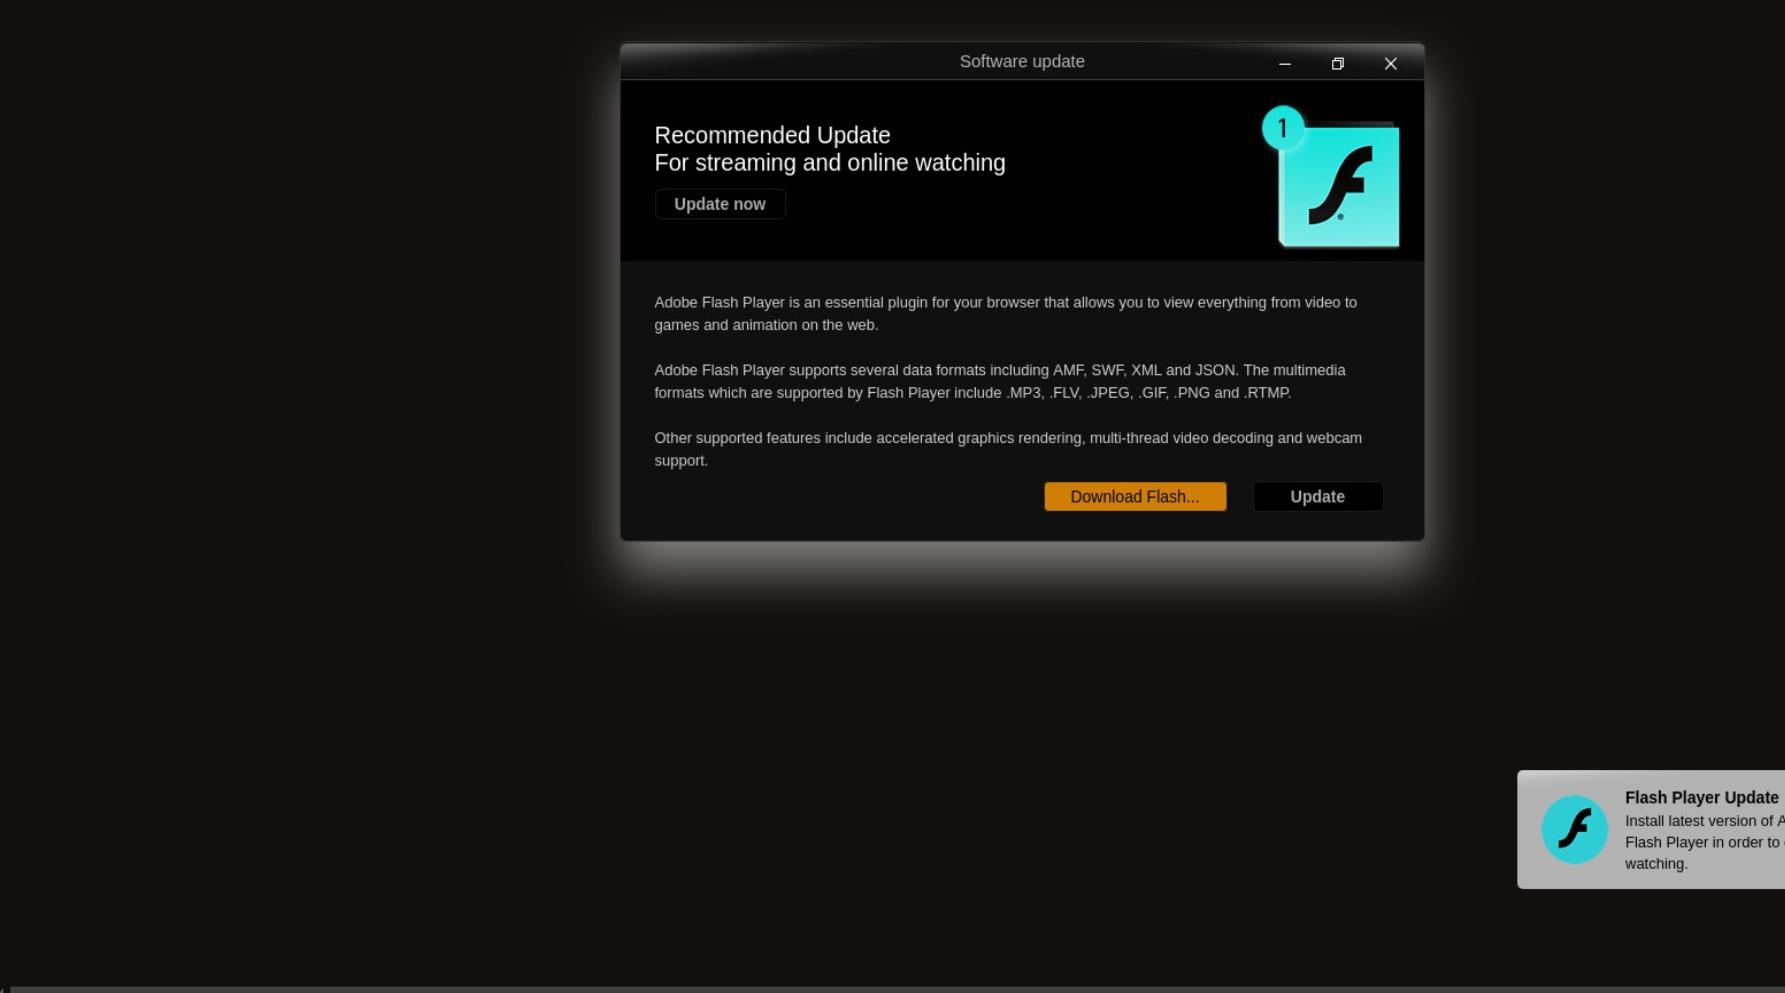Click the round Flash icon in notification popup
1785x993 pixels.
coord(1574,829)
